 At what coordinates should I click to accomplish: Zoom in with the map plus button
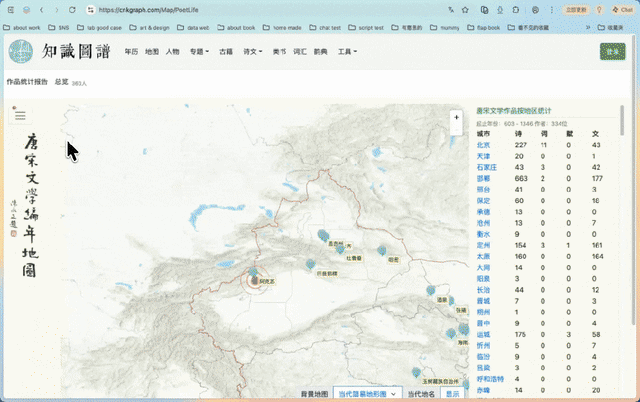pyautogui.click(x=456, y=118)
